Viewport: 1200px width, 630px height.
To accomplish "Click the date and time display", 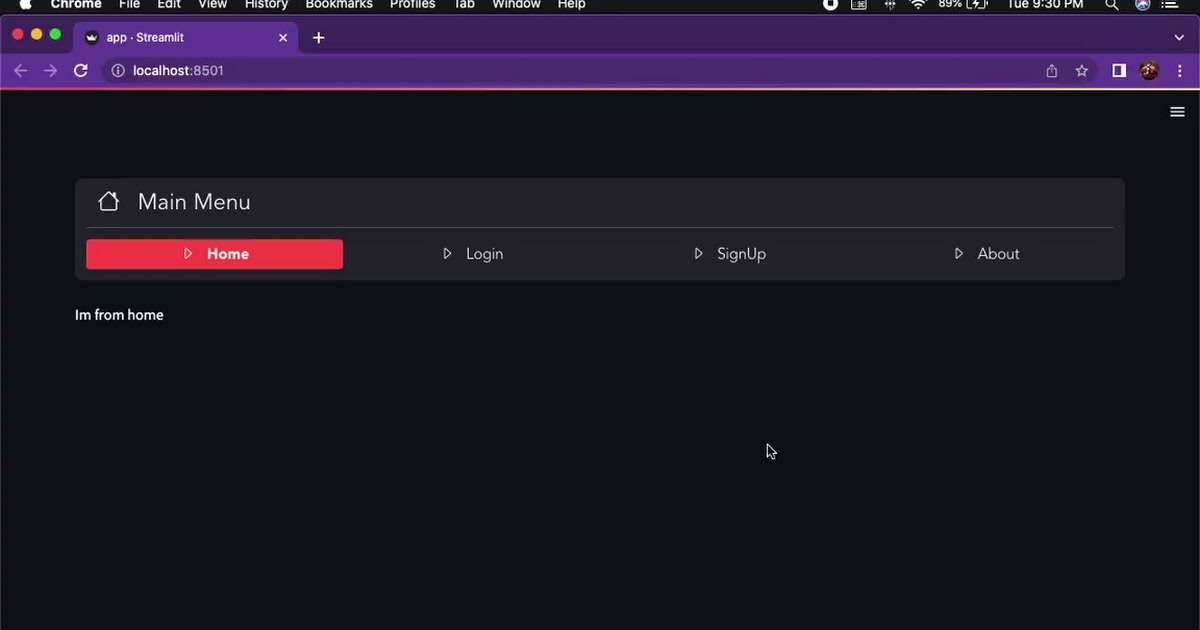I will click(1045, 4).
